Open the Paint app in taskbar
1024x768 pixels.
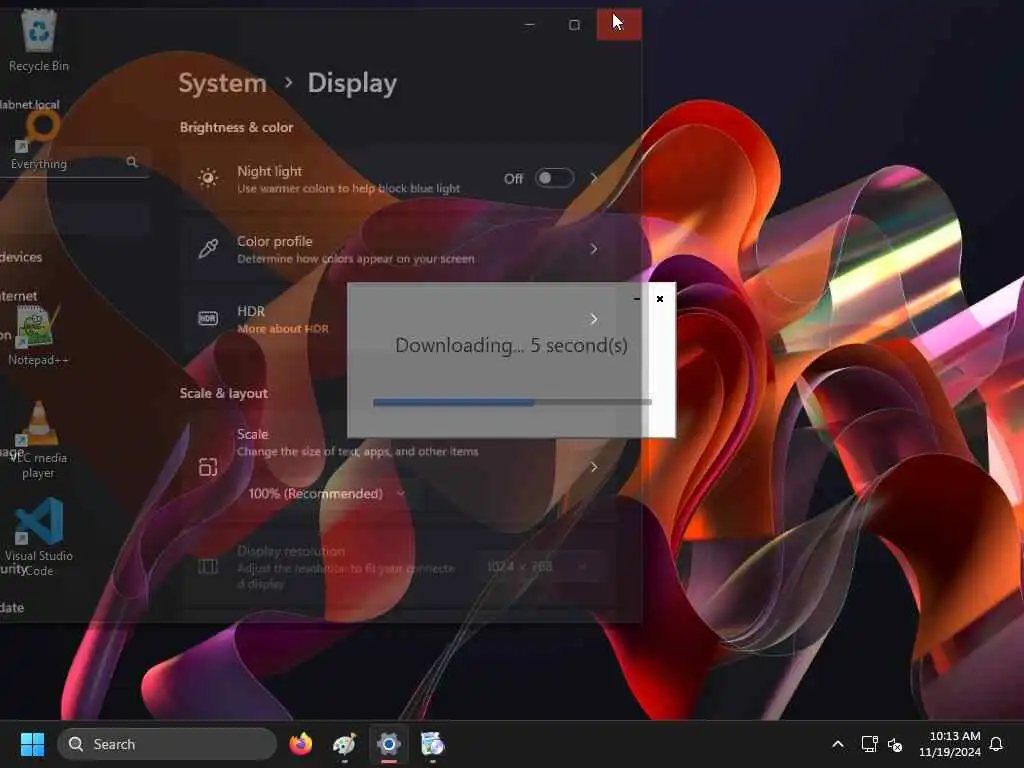pyautogui.click(x=344, y=744)
